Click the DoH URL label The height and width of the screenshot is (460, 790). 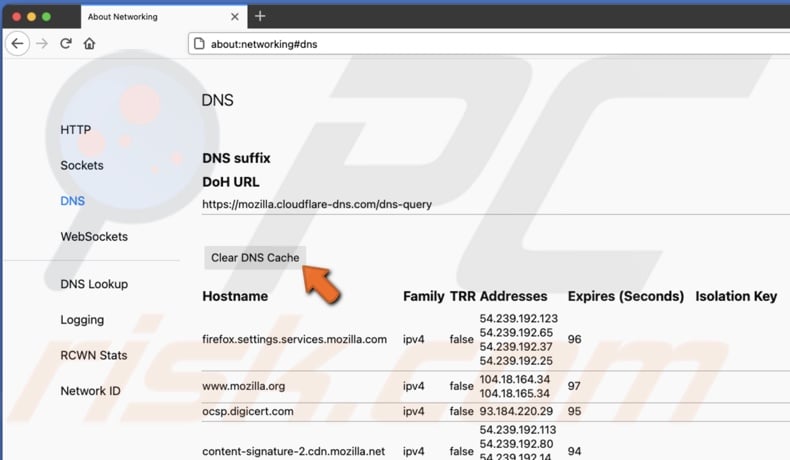[x=231, y=182]
